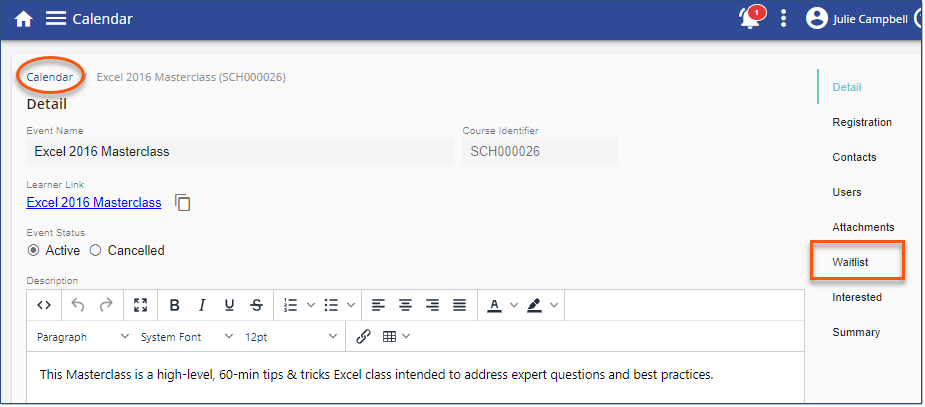Align text right
Image resolution: width=925 pixels, height=407 pixels.
pyautogui.click(x=432, y=305)
